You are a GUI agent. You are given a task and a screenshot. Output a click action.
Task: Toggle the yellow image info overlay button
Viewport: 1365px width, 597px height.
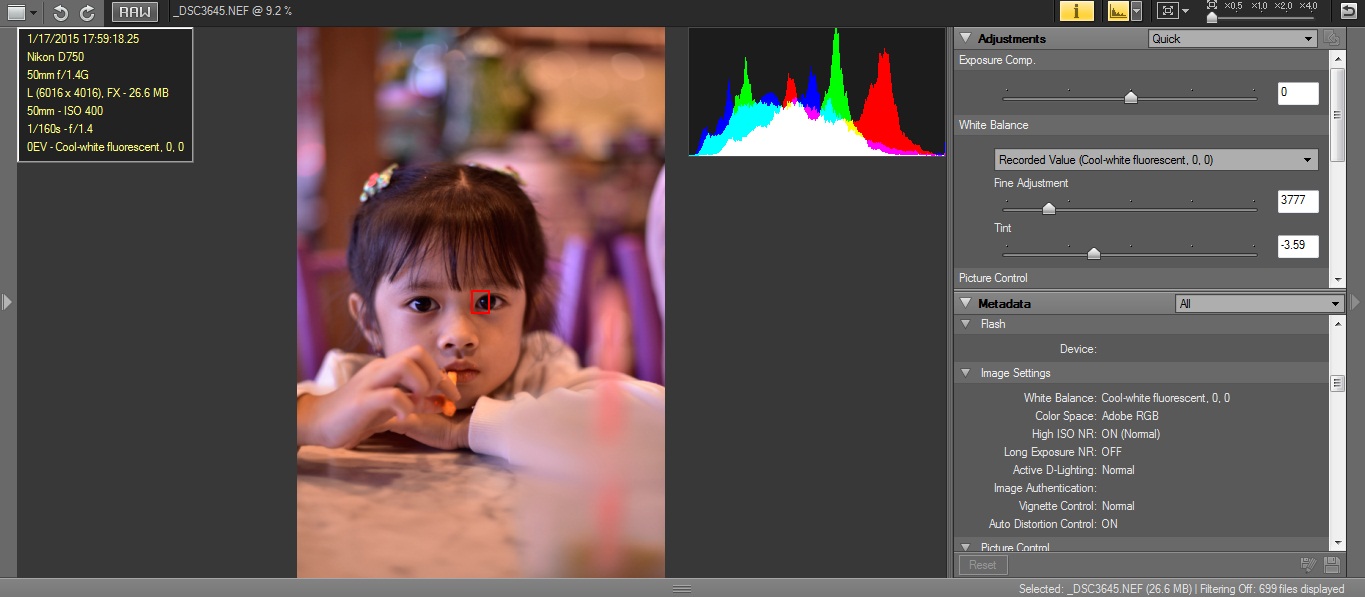click(1076, 11)
